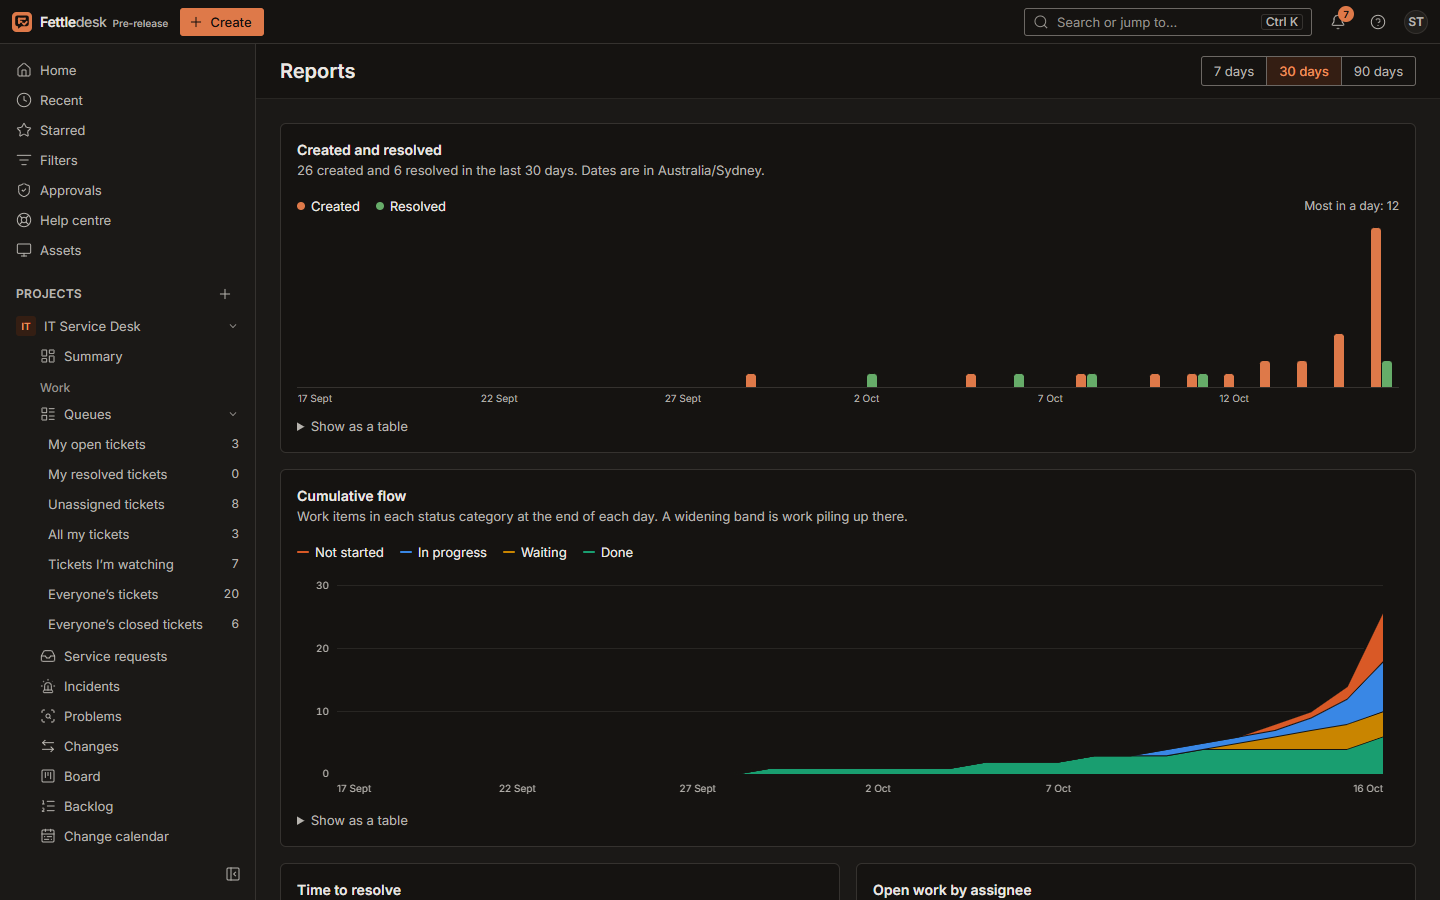Click the Done legend entry

click(x=608, y=552)
